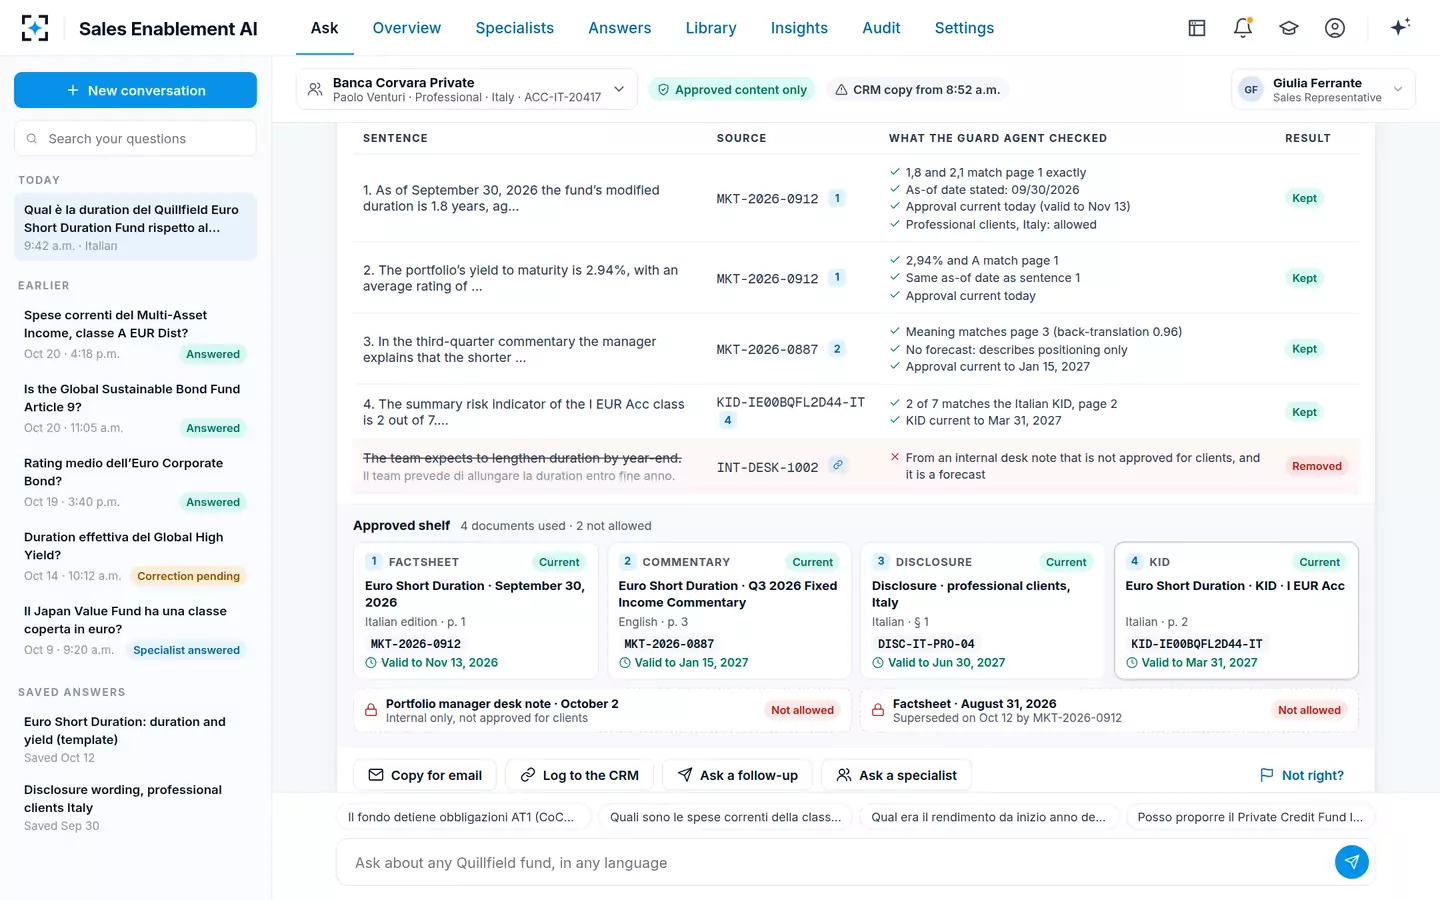1440x900 pixels.
Task: Click the Not right? flag link
Action: point(1301,775)
